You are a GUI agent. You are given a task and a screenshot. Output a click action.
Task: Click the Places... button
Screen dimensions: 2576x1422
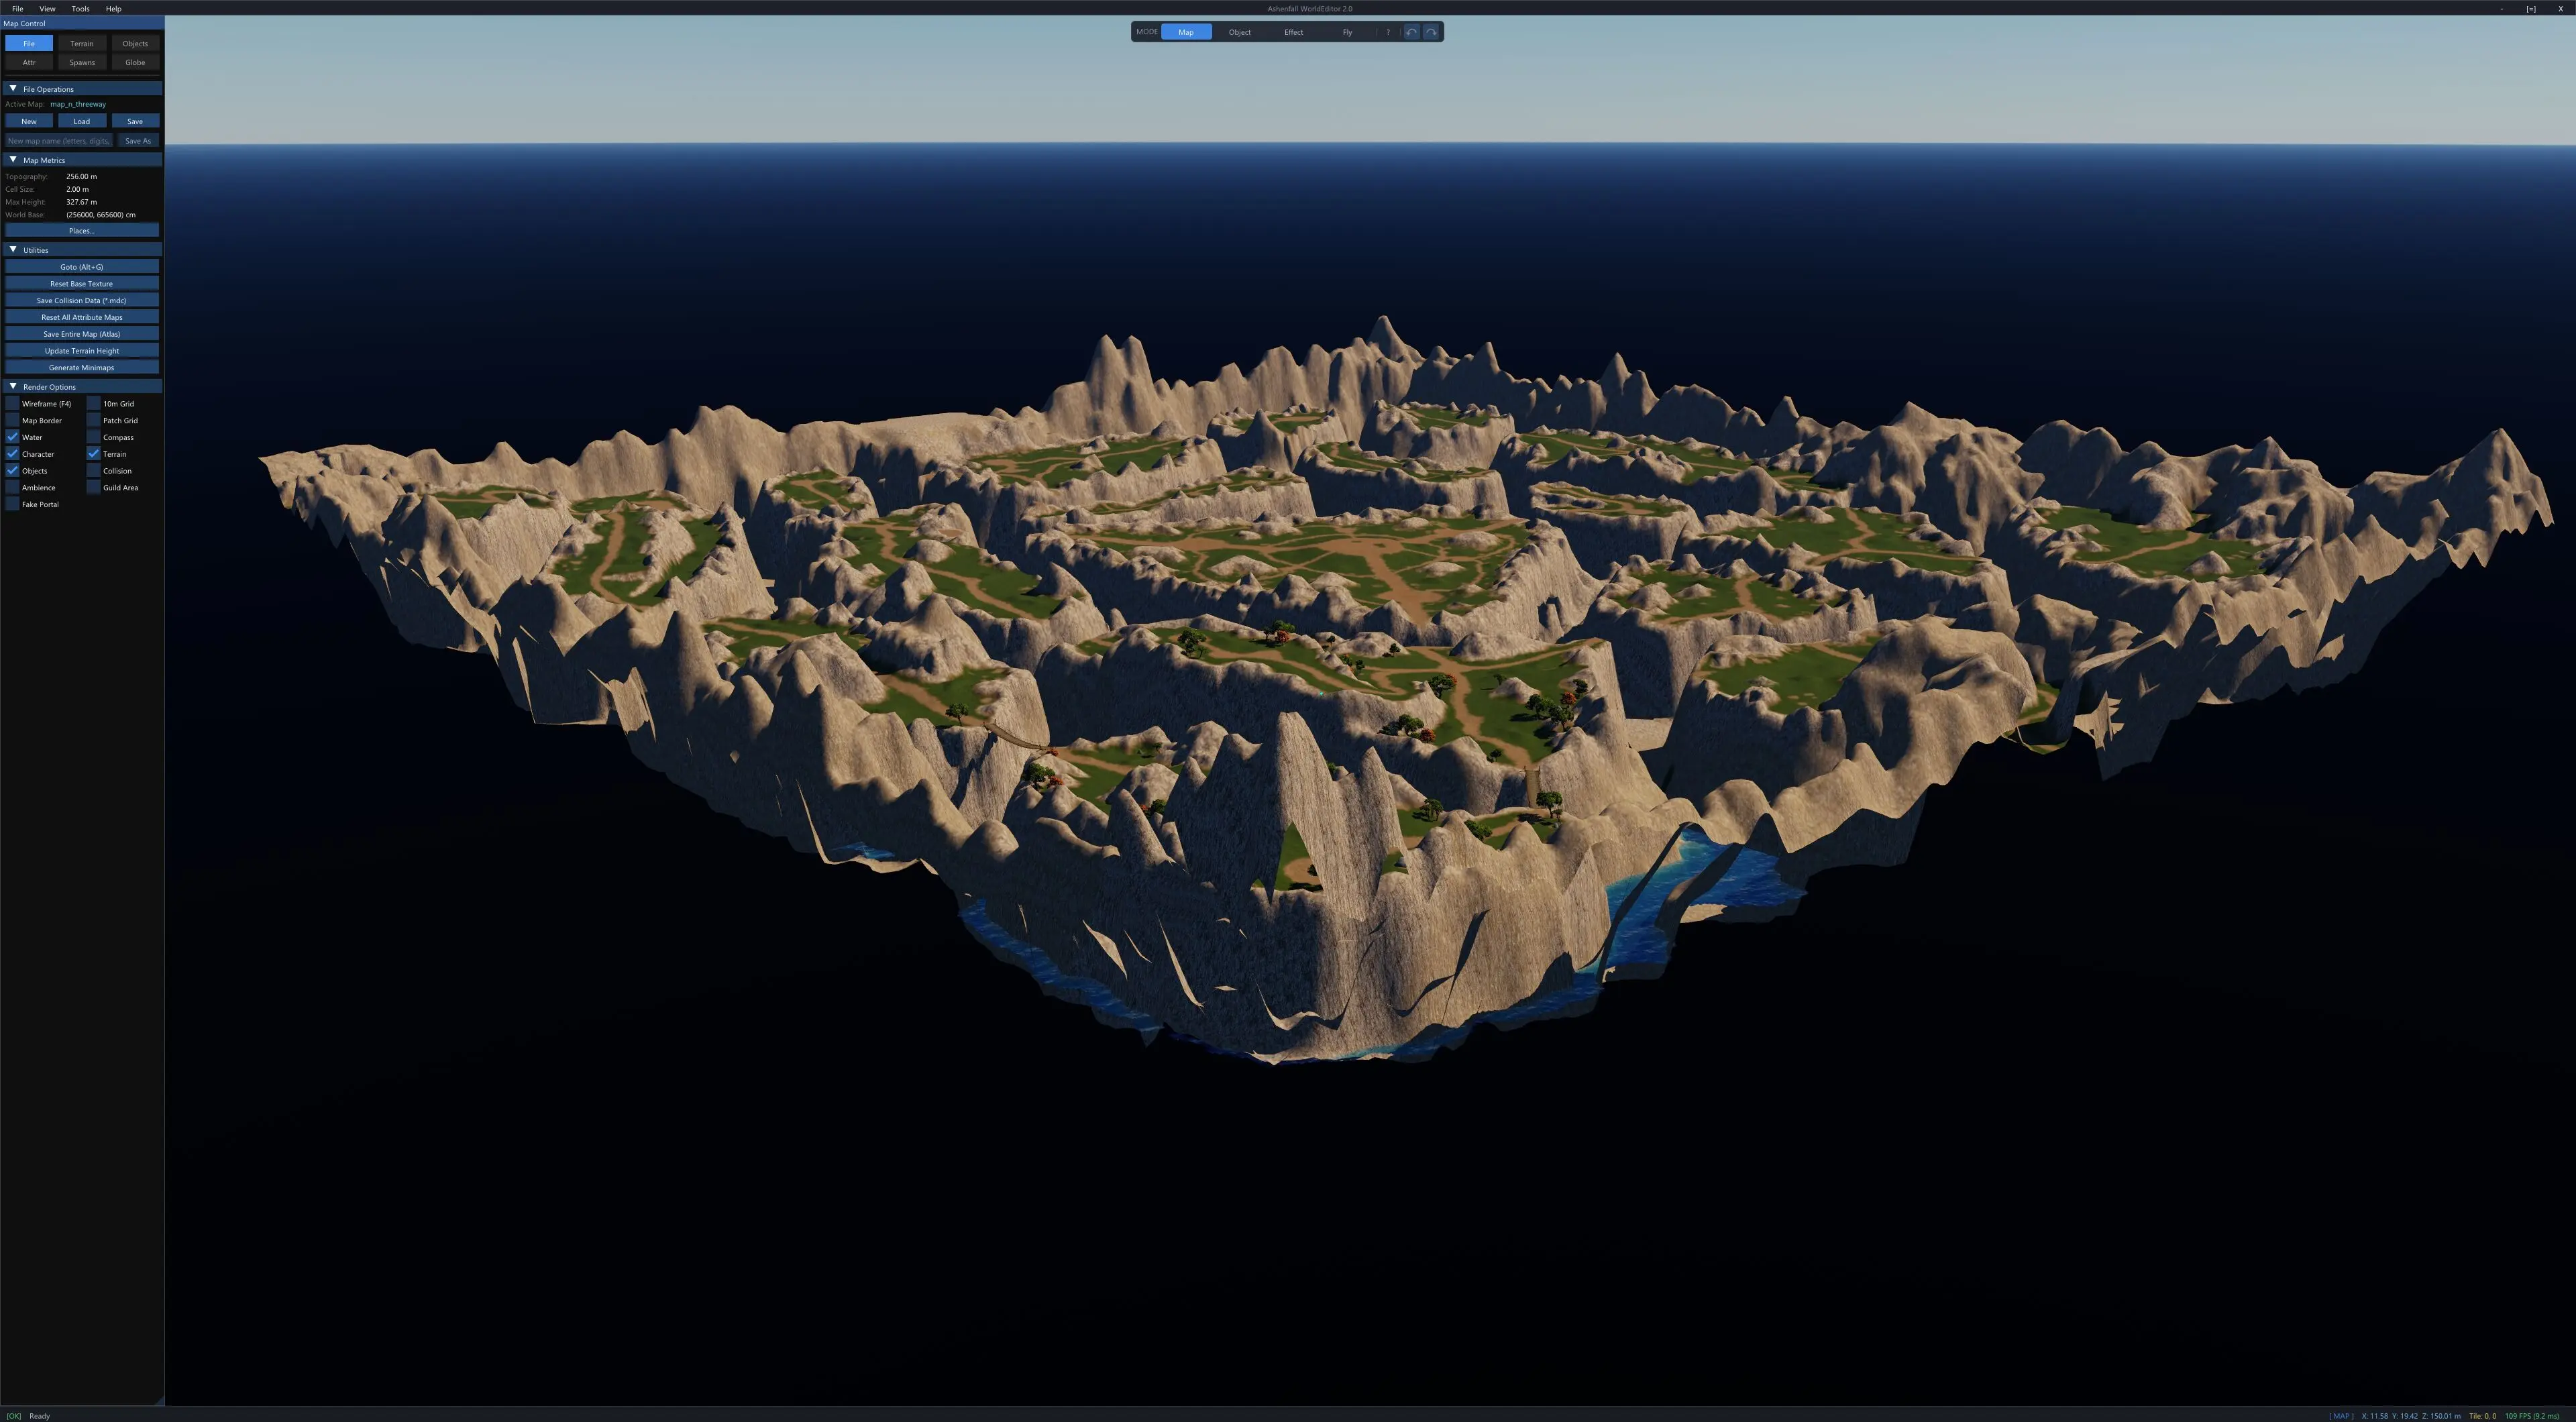click(82, 231)
